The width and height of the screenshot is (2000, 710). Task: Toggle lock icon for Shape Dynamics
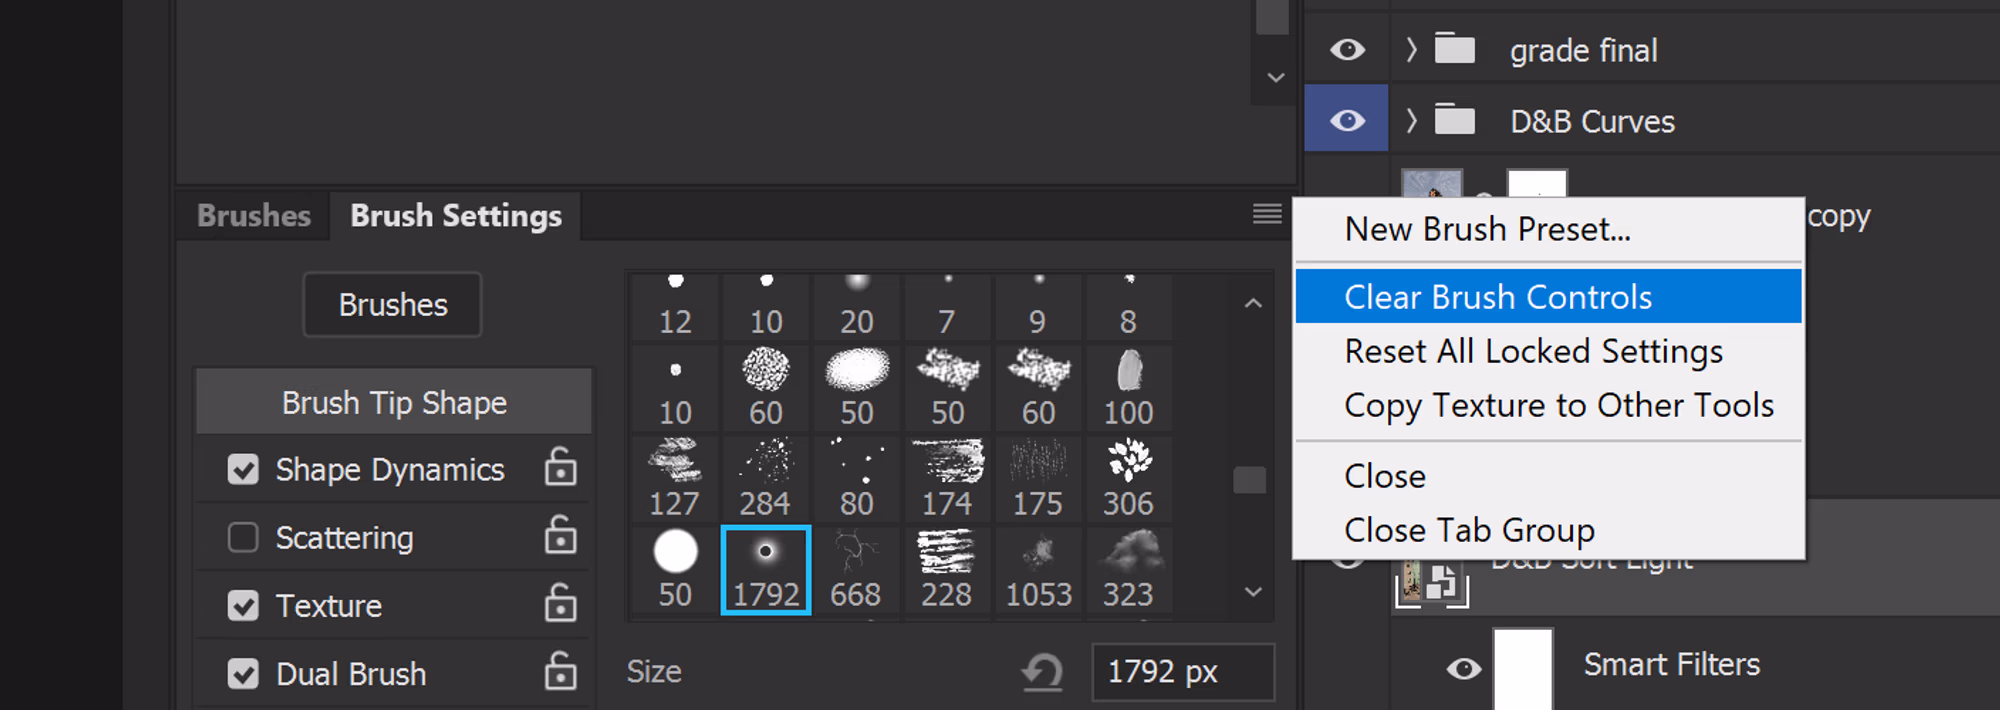(x=560, y=468)
